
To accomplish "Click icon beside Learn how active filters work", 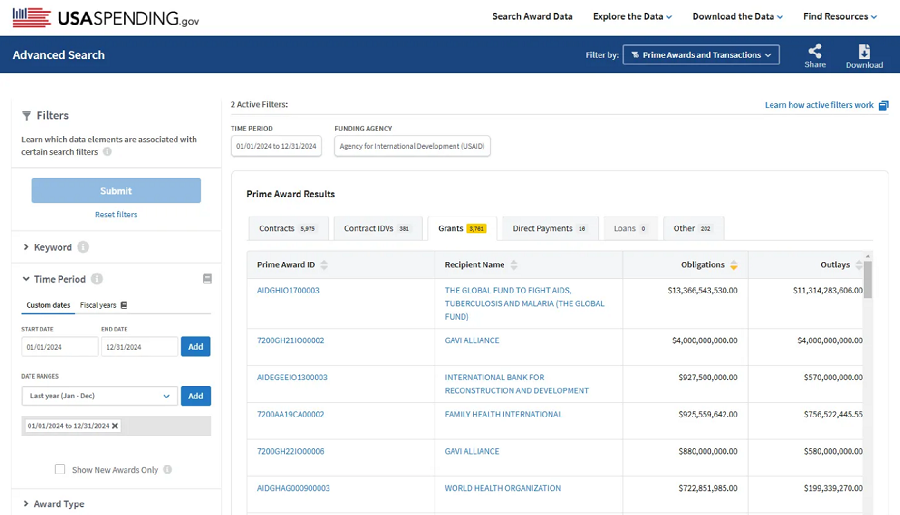I will (x=883, y=105).
